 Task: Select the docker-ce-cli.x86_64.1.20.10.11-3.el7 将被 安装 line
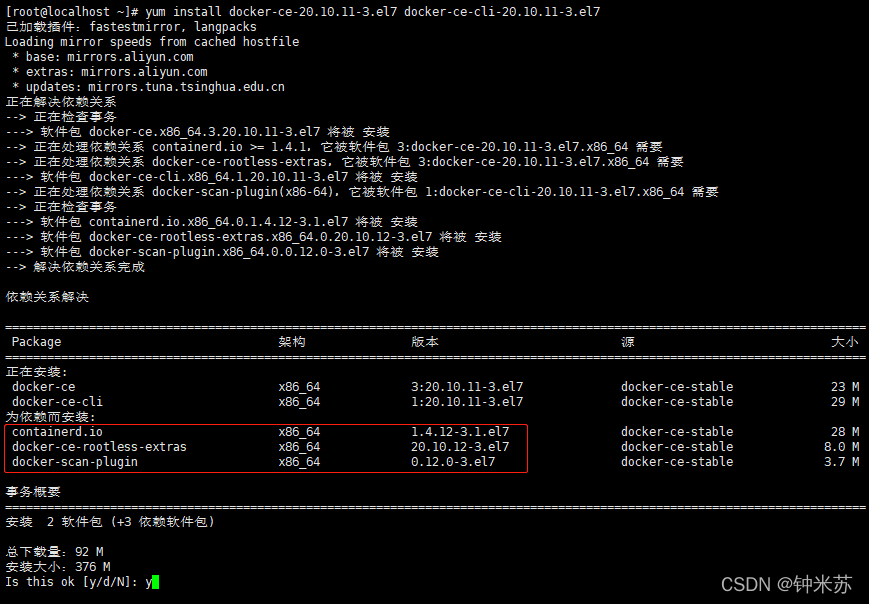(x=212, y=177)
